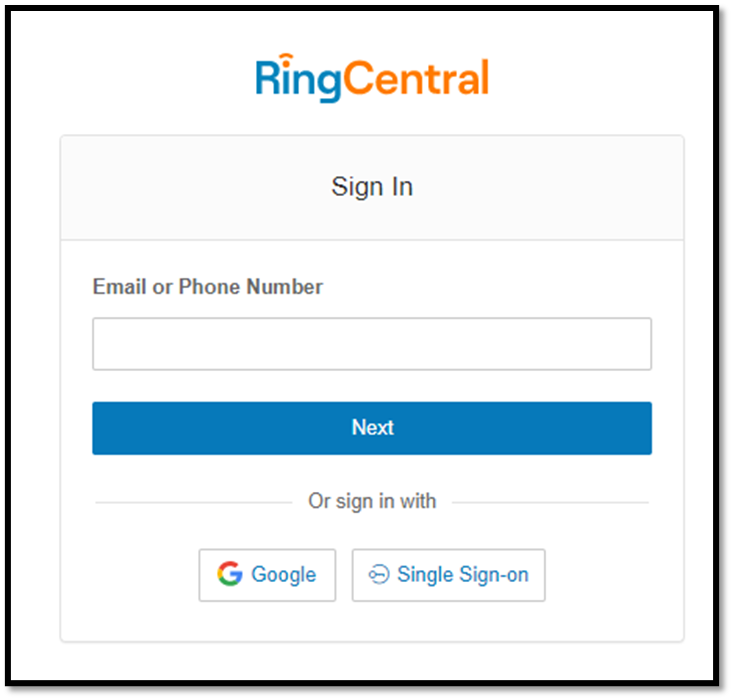Click the "Next" text on the blue button
Image resolution: width=732 pixels, height=699 pixels.
(373, 427)
